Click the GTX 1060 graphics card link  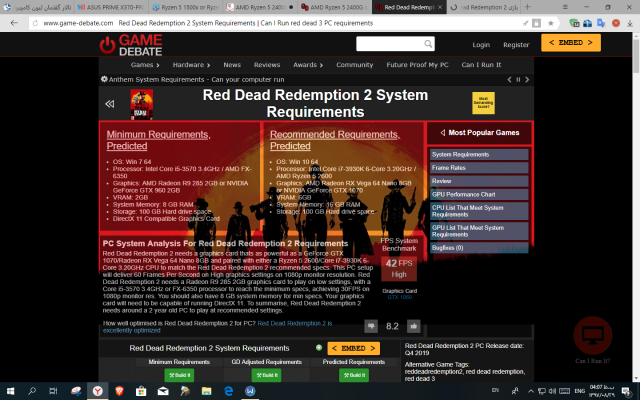pos(400,297)
